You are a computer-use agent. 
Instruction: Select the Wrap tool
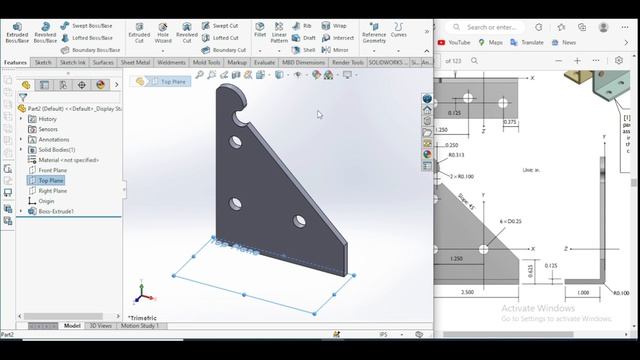pyautogui.click(x=334, y=26)
